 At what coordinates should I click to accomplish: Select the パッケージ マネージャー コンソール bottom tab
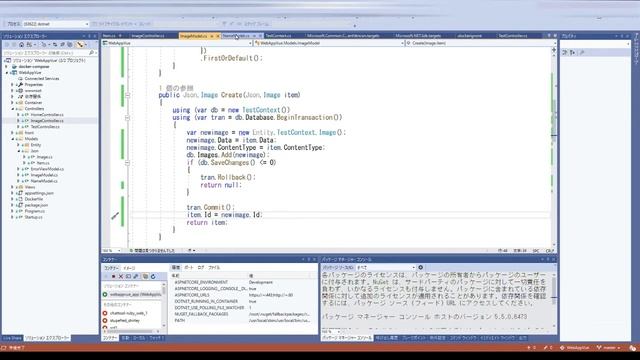[x=347, y=338]
